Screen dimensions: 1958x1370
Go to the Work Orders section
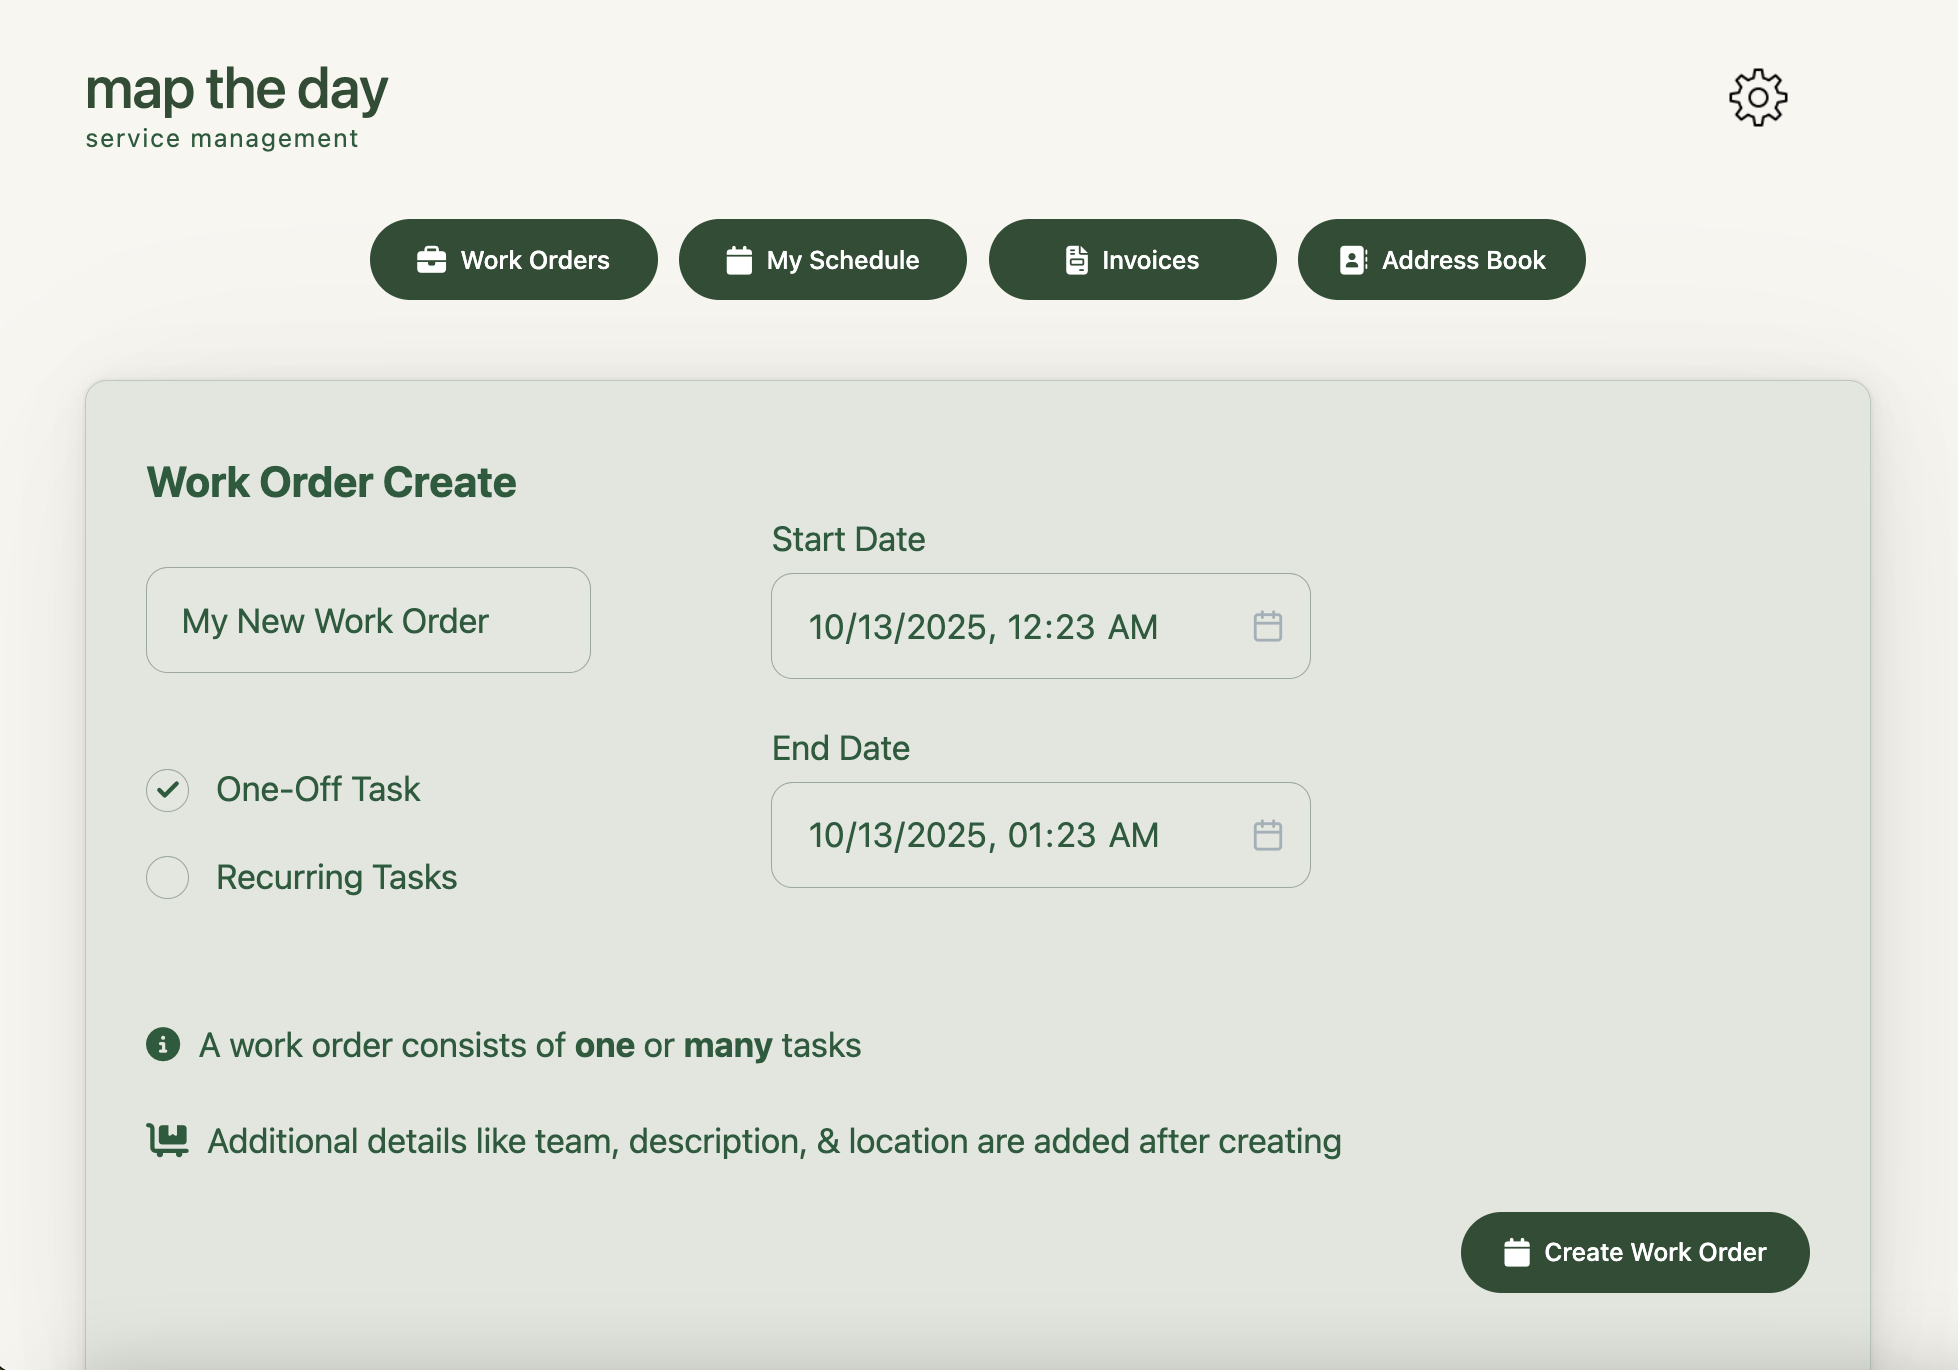point(514,260)
